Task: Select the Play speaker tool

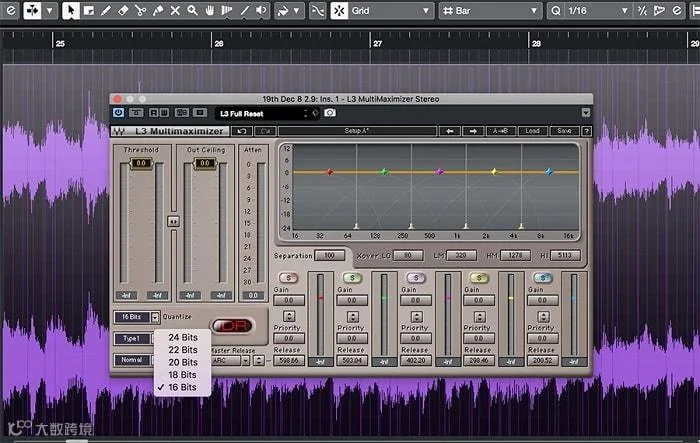Action: pyautogui.click(x=262, y=10)
